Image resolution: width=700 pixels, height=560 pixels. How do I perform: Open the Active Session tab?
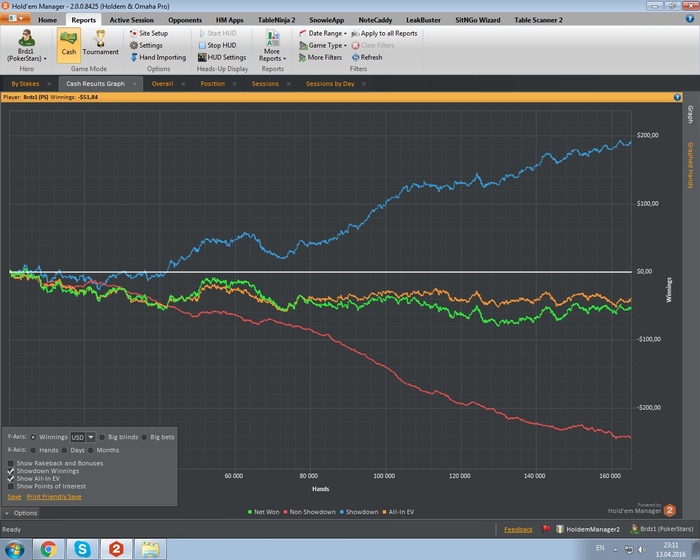click(132, 20)
